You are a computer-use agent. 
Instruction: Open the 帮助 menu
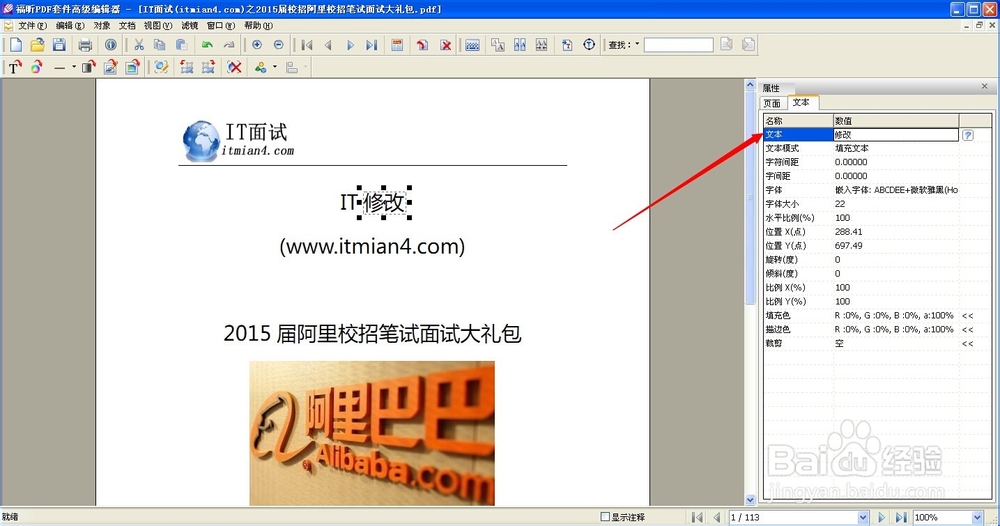click(258, 26)
